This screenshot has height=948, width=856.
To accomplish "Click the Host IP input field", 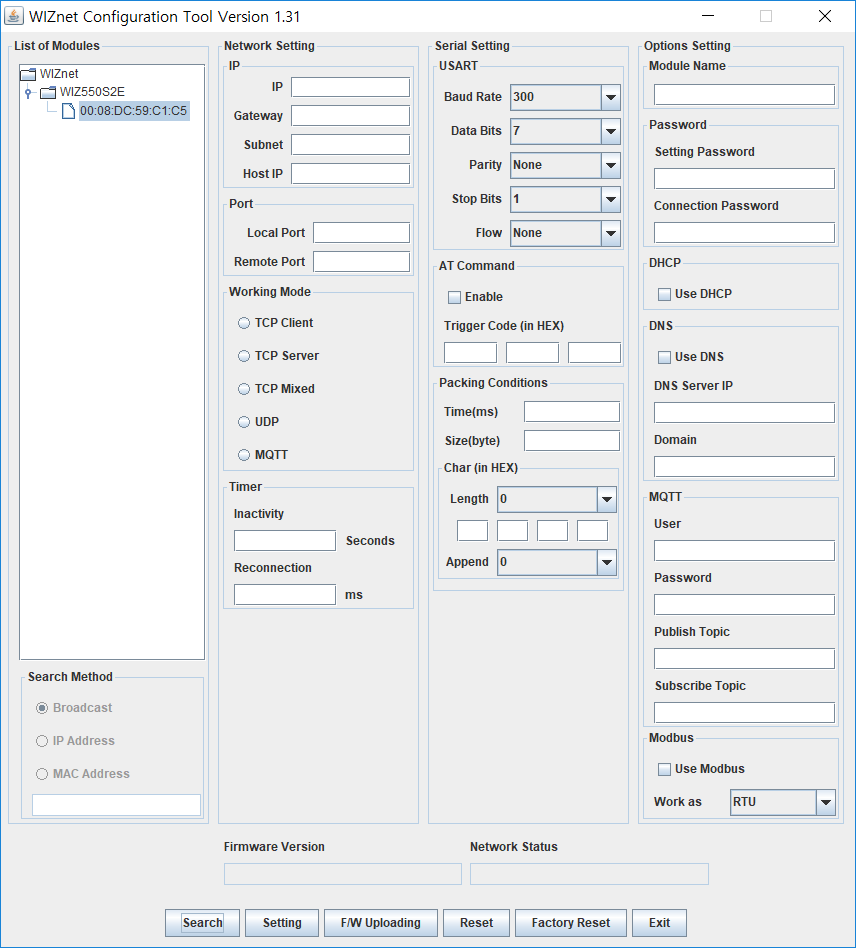I will (x=350, y=174).
